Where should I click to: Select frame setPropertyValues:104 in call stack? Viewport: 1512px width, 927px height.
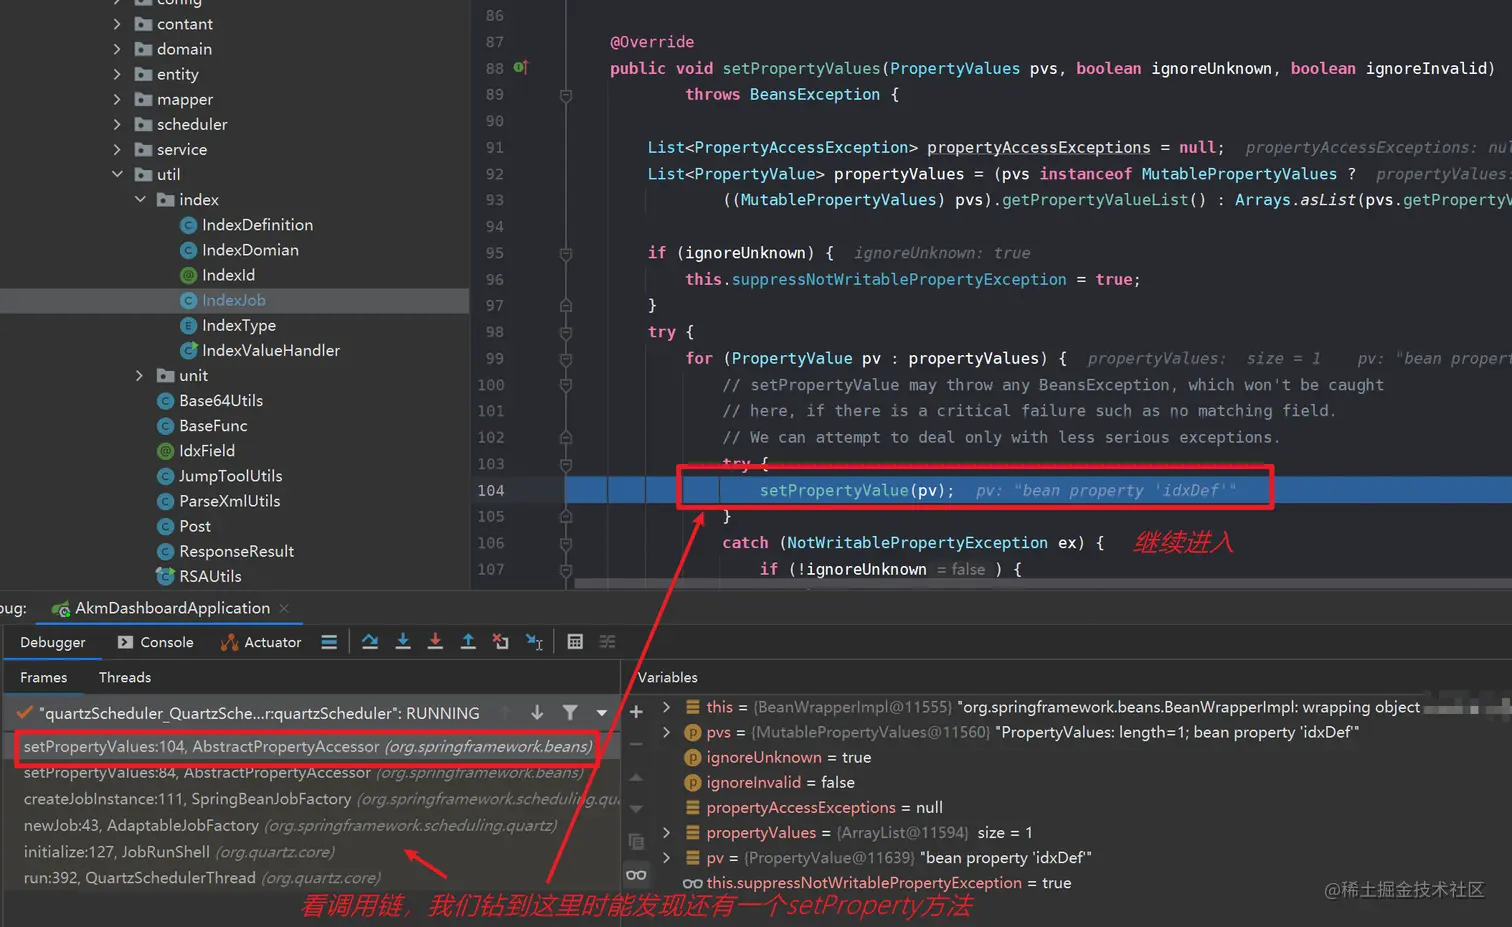pos(308,747)
